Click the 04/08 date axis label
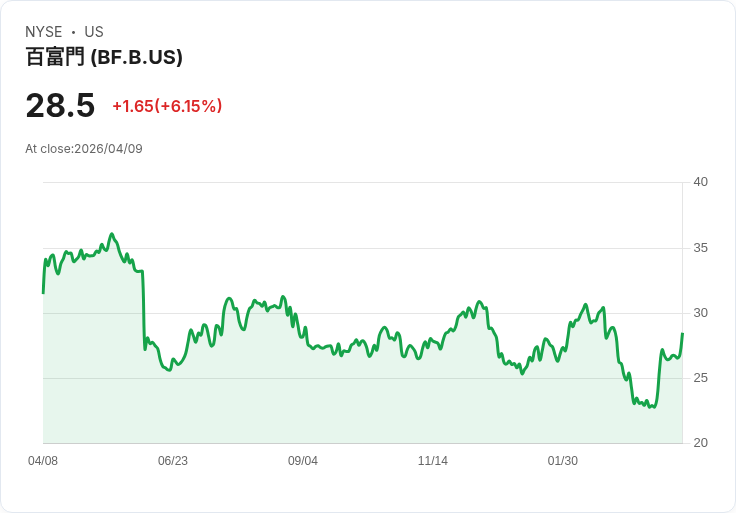Viewport: 736px width, 513px height. 43,460
